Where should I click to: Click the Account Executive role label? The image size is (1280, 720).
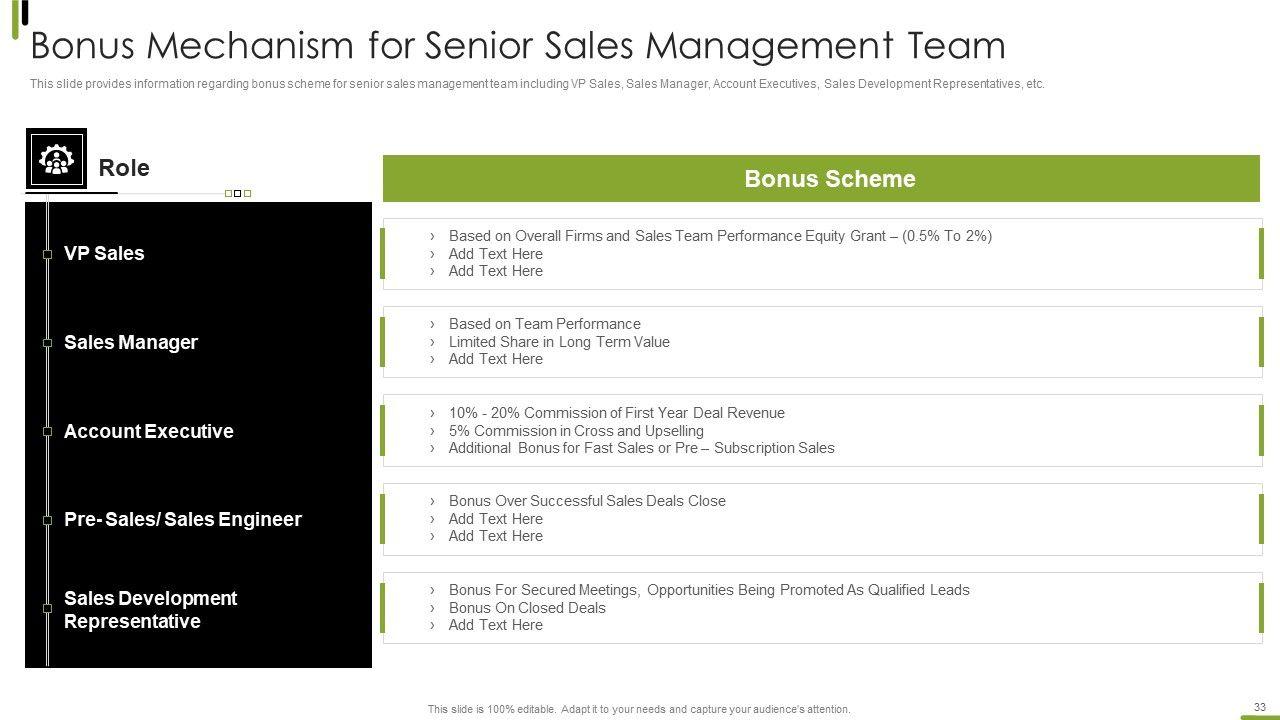[x=149, y=432]
